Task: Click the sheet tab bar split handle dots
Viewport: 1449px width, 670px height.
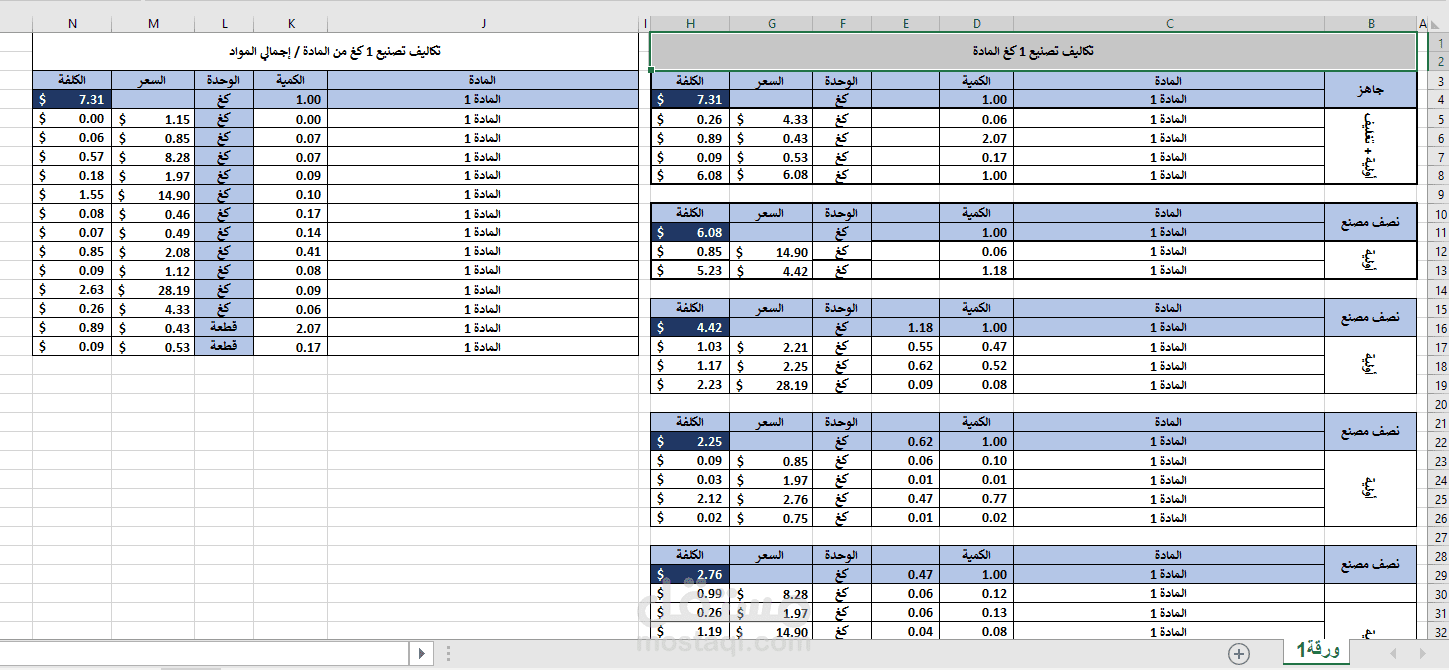Action: click(447, 654)
